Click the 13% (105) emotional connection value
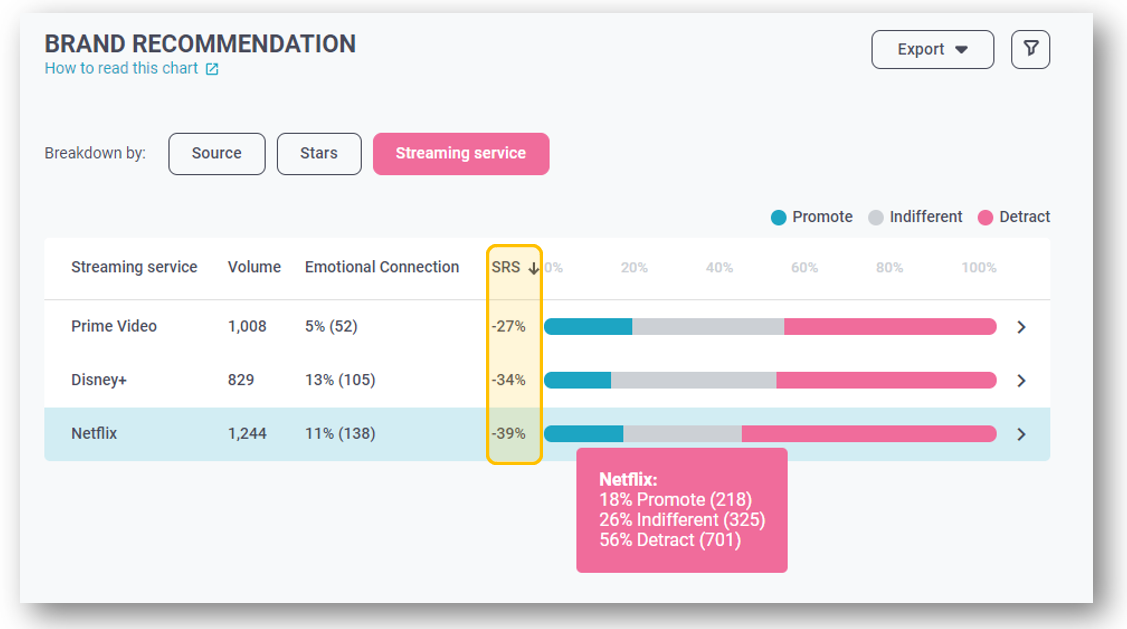Viewport: 1127px width, 629px height. click(x=340, y=380)
